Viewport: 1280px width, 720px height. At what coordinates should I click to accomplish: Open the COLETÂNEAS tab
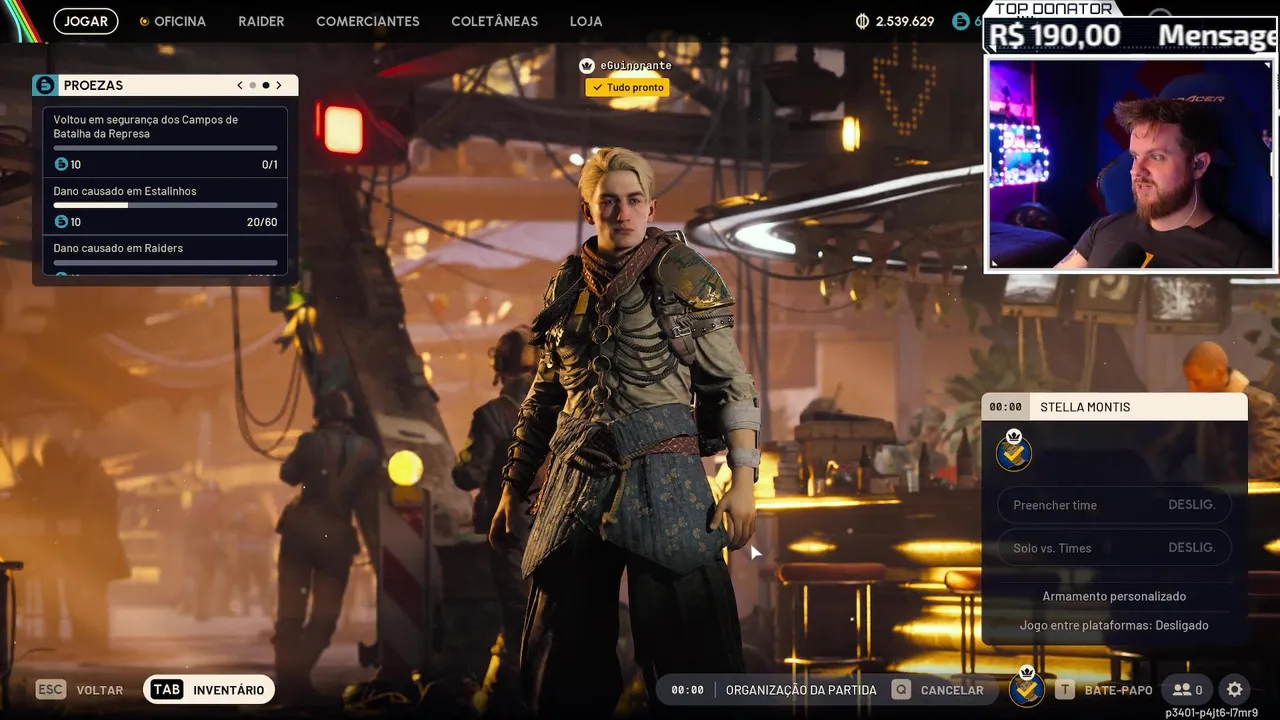[x=494, y=21]
